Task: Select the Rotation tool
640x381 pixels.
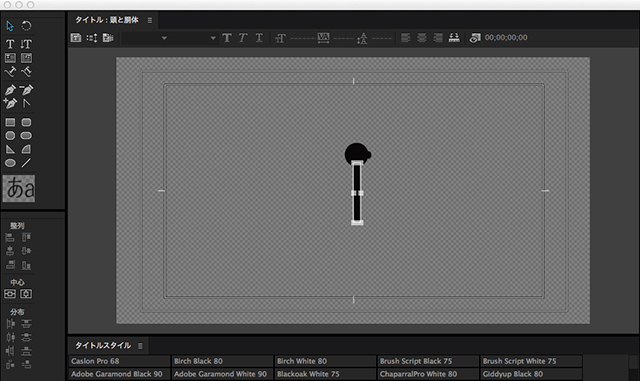Action: pos(26,26)
